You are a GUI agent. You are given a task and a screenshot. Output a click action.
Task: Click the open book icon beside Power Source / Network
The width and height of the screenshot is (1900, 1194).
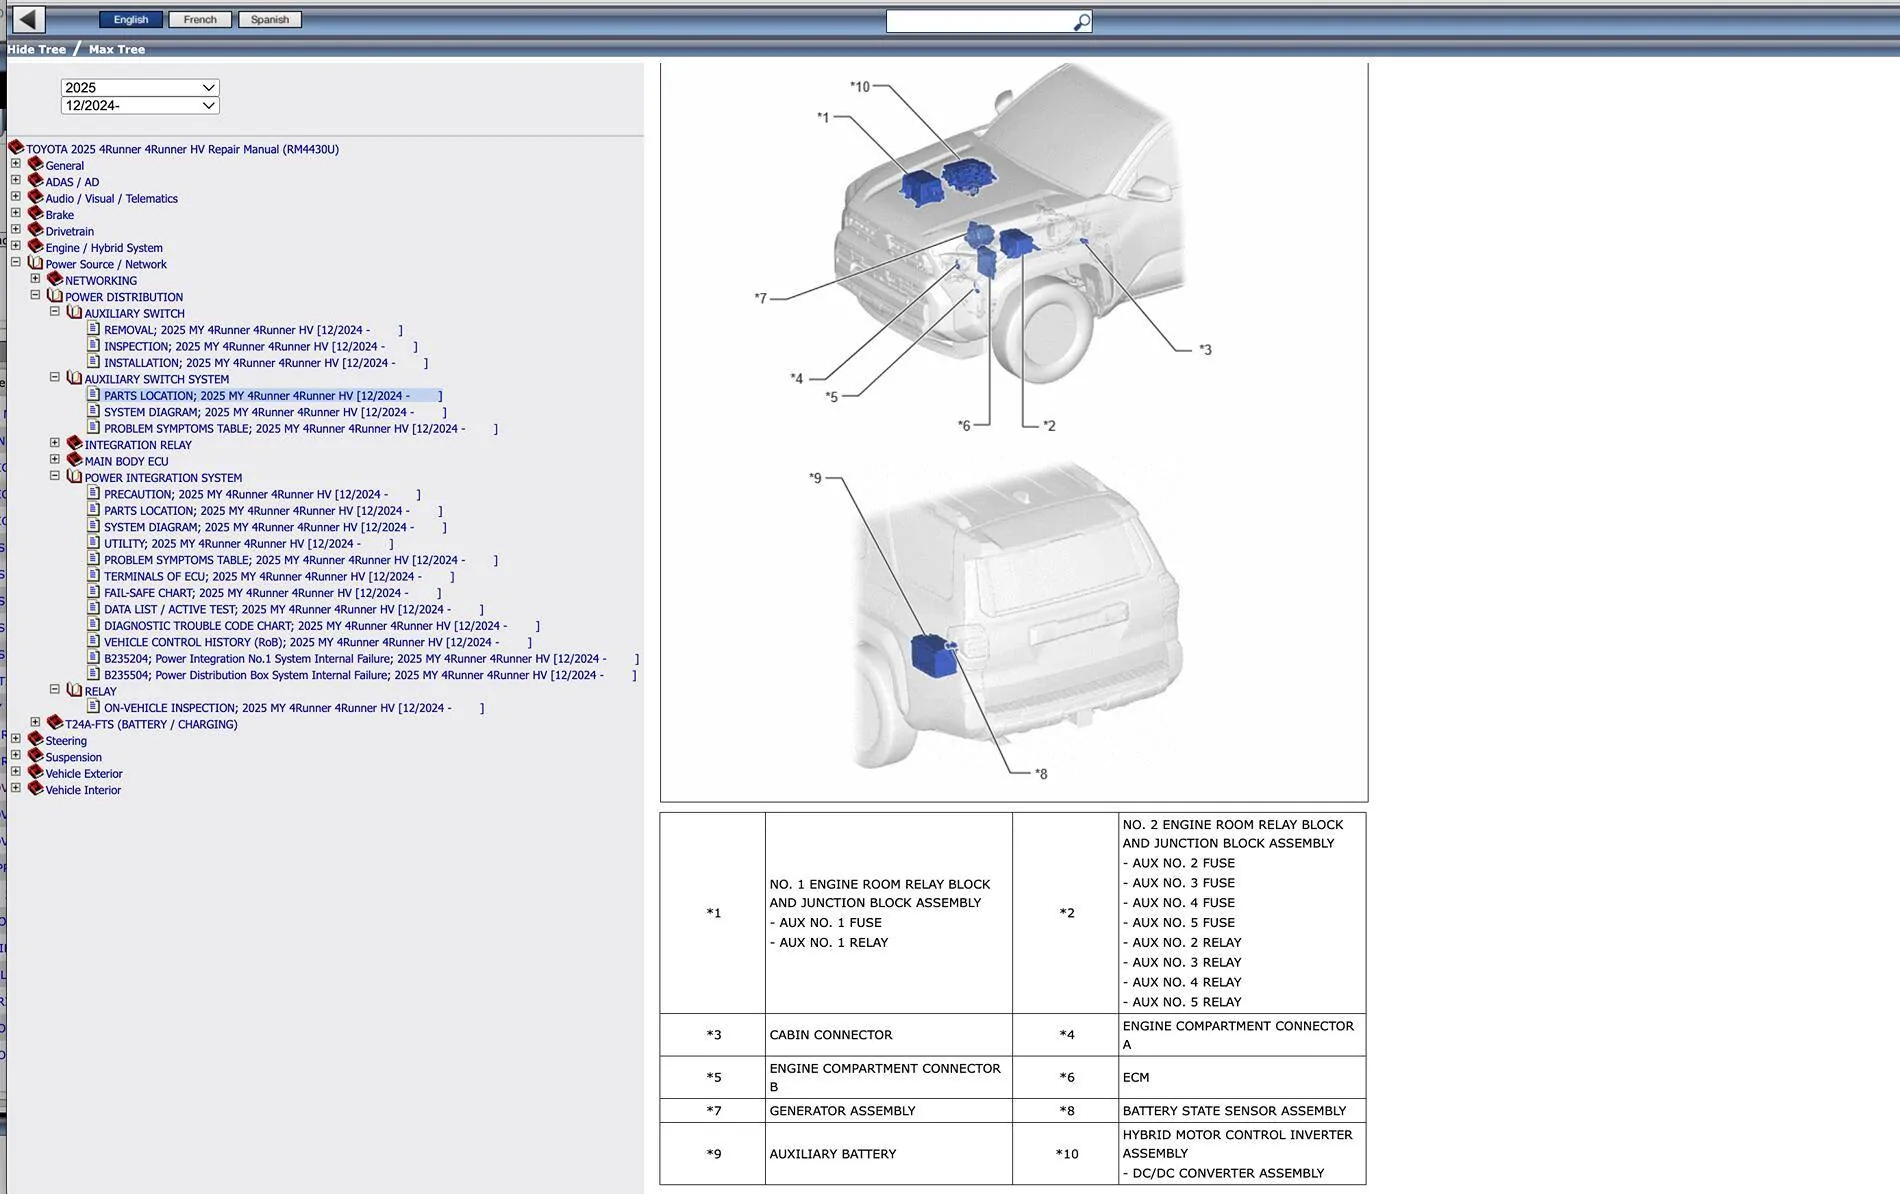(x=35, y=263)
